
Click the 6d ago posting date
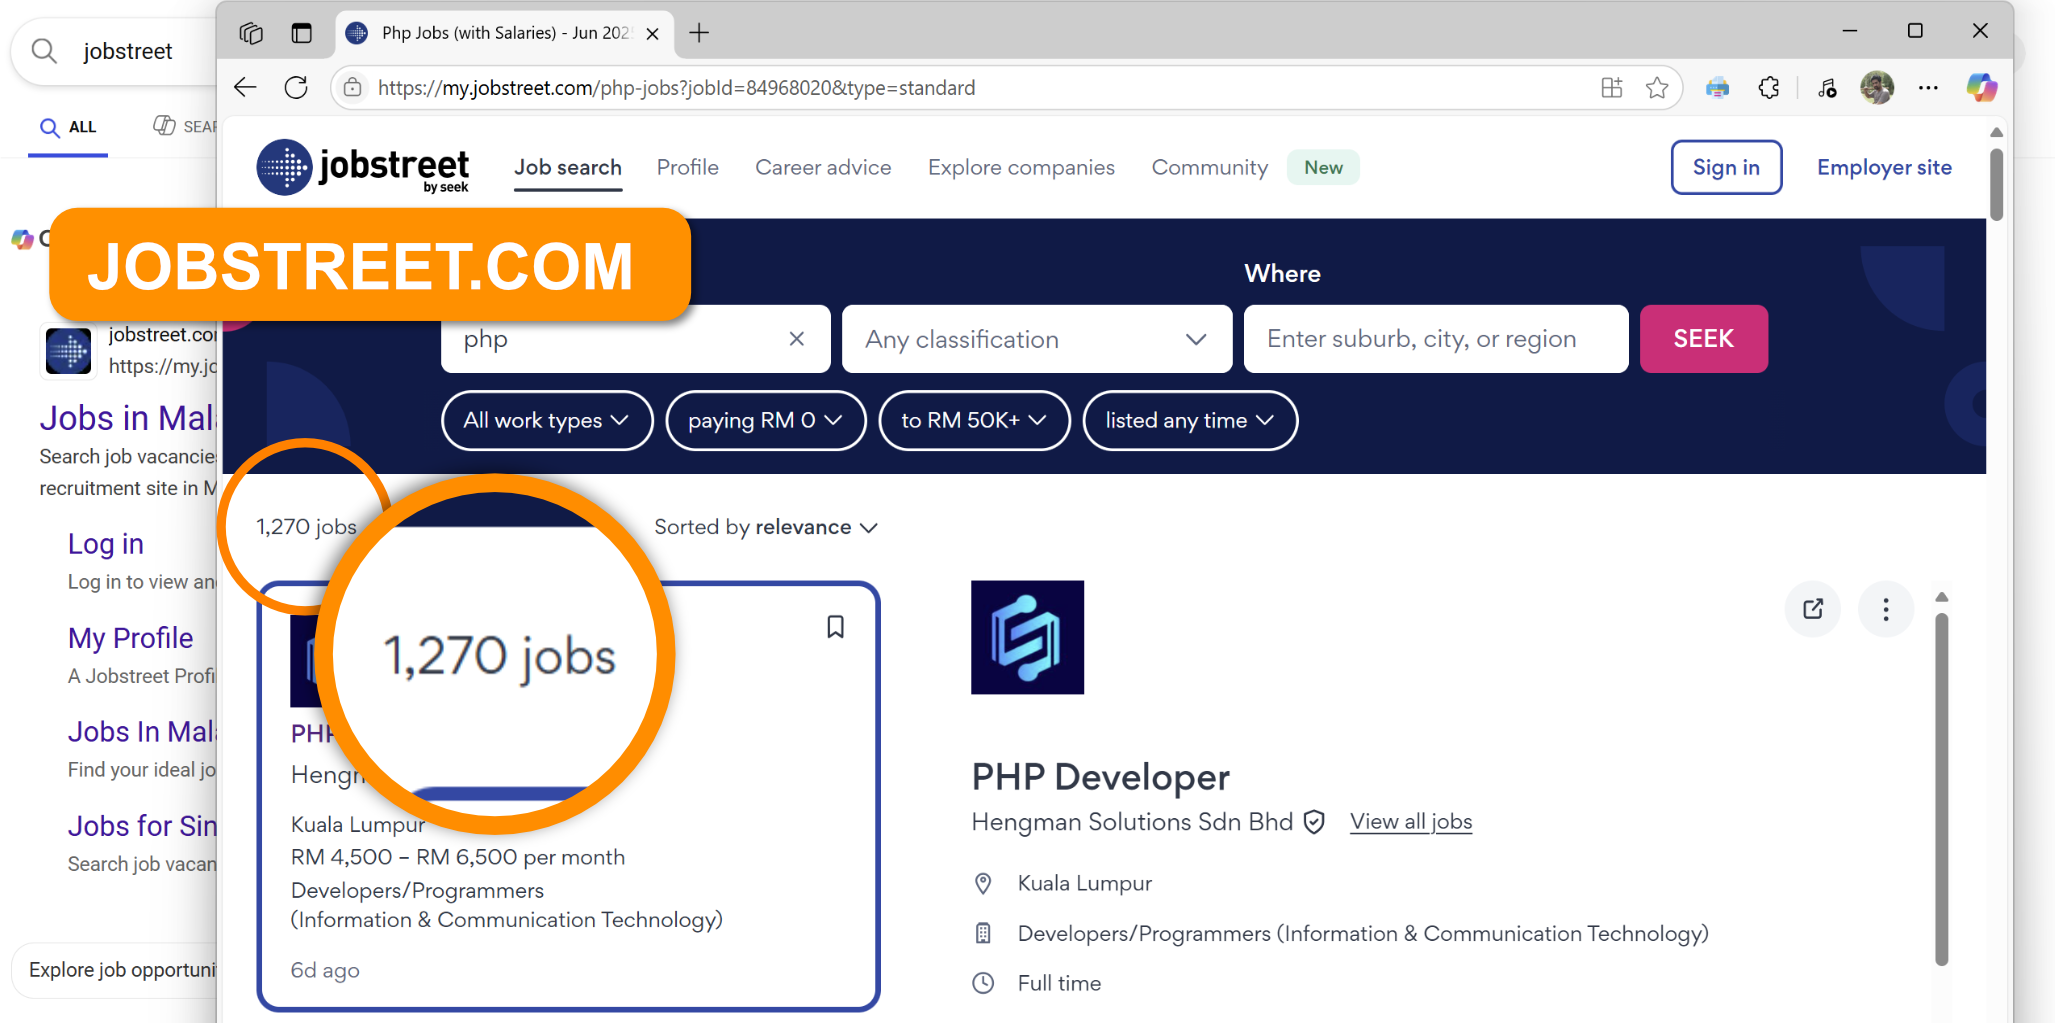[x=325, y=970]
